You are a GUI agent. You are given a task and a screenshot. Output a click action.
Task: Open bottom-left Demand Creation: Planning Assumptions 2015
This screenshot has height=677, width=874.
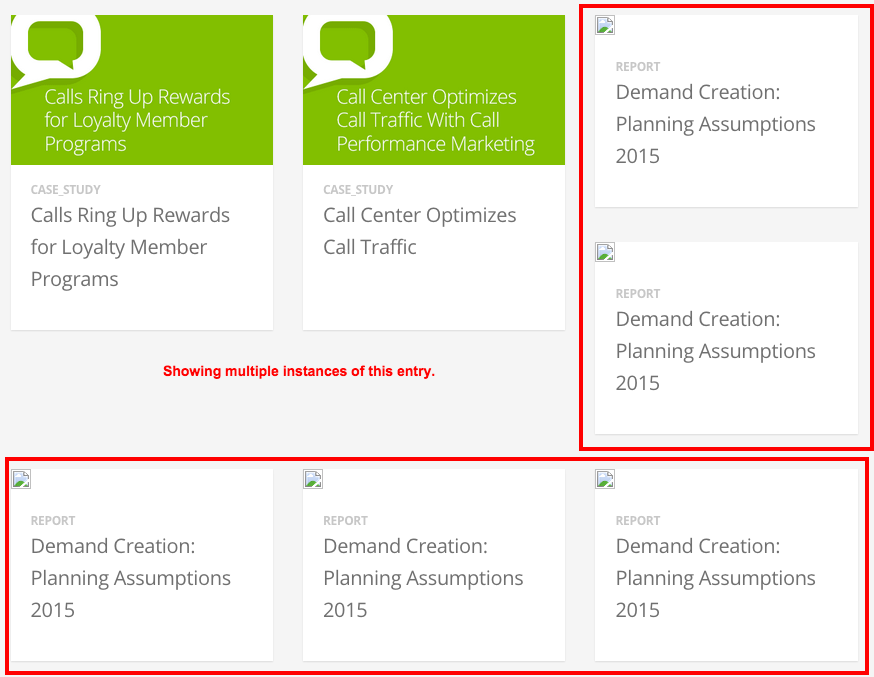tap(131, 578)
